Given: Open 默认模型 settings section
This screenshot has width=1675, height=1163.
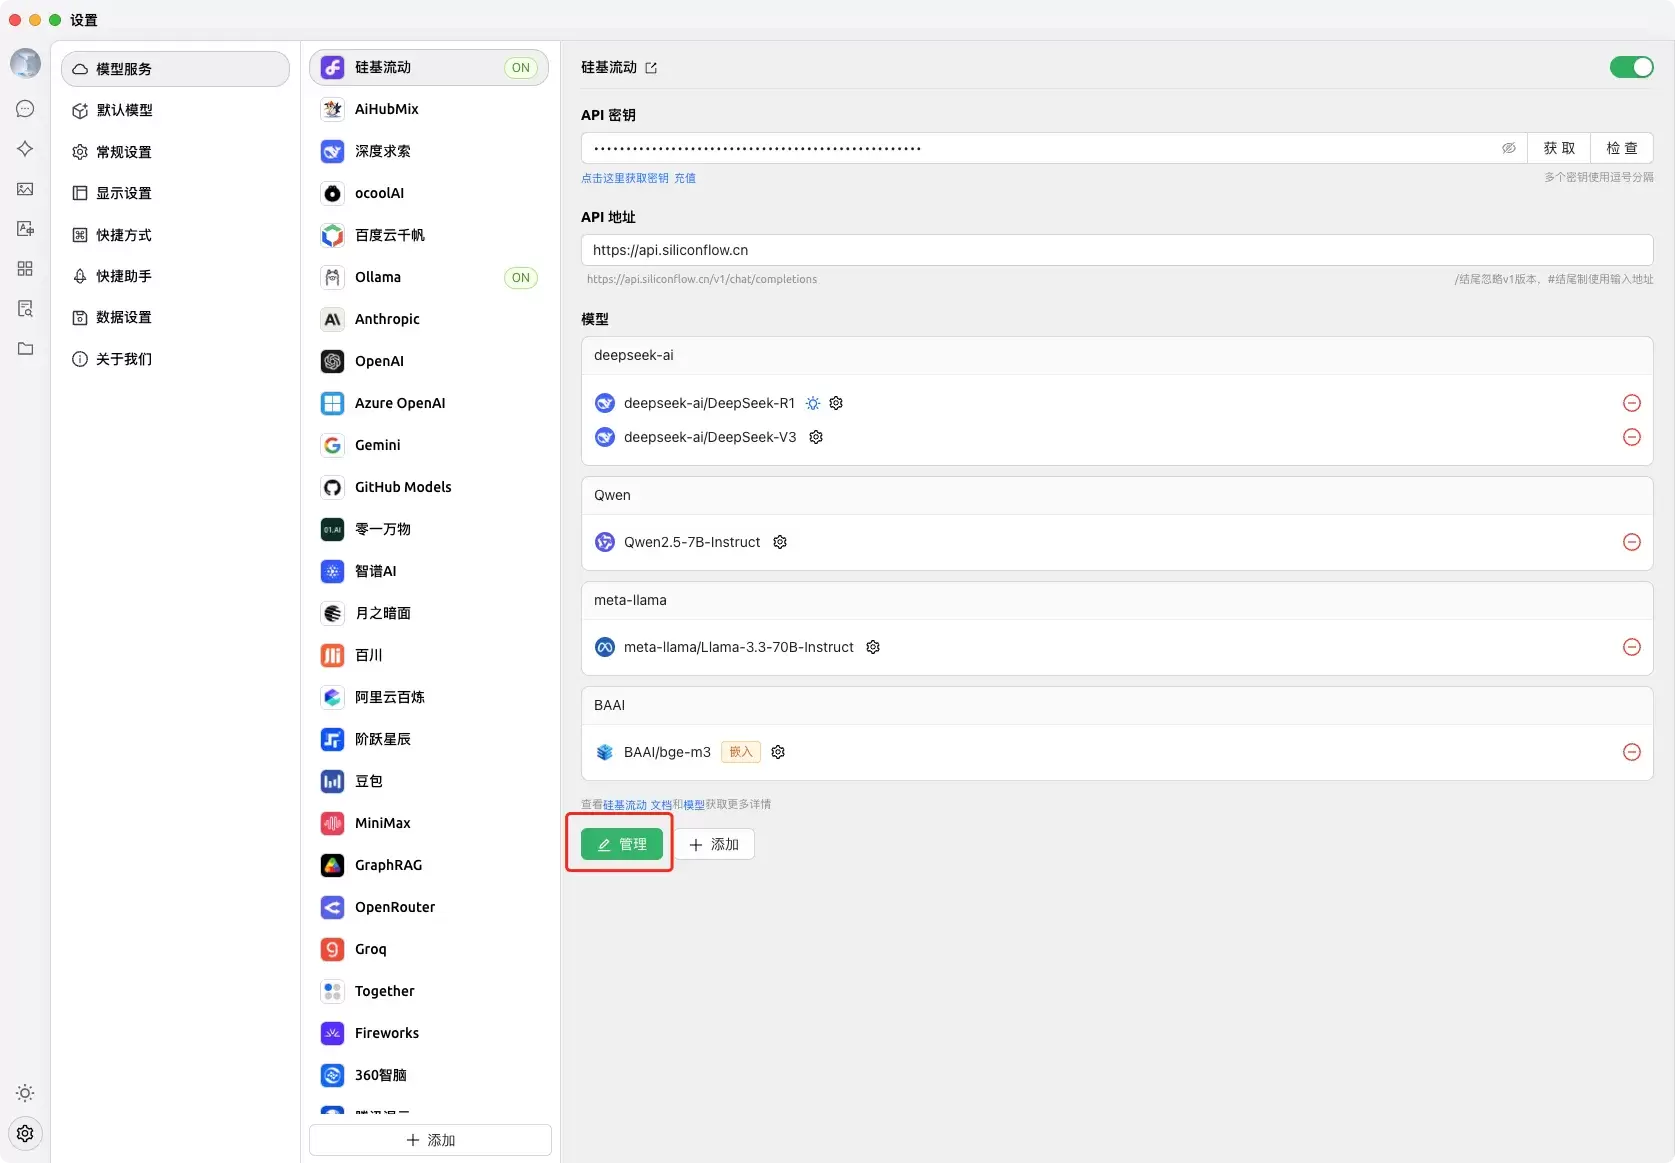Looking at the screenshot, I should pyautogui.click(x=175, y=110).
